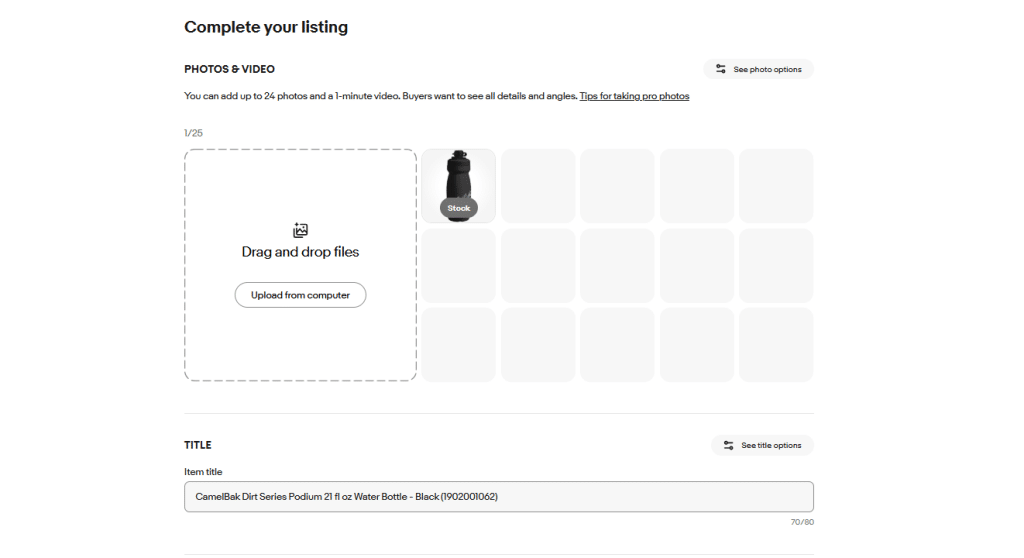Choose the center photo slot in the middle row
1024x558 pixels.
[x=617, y=265]
